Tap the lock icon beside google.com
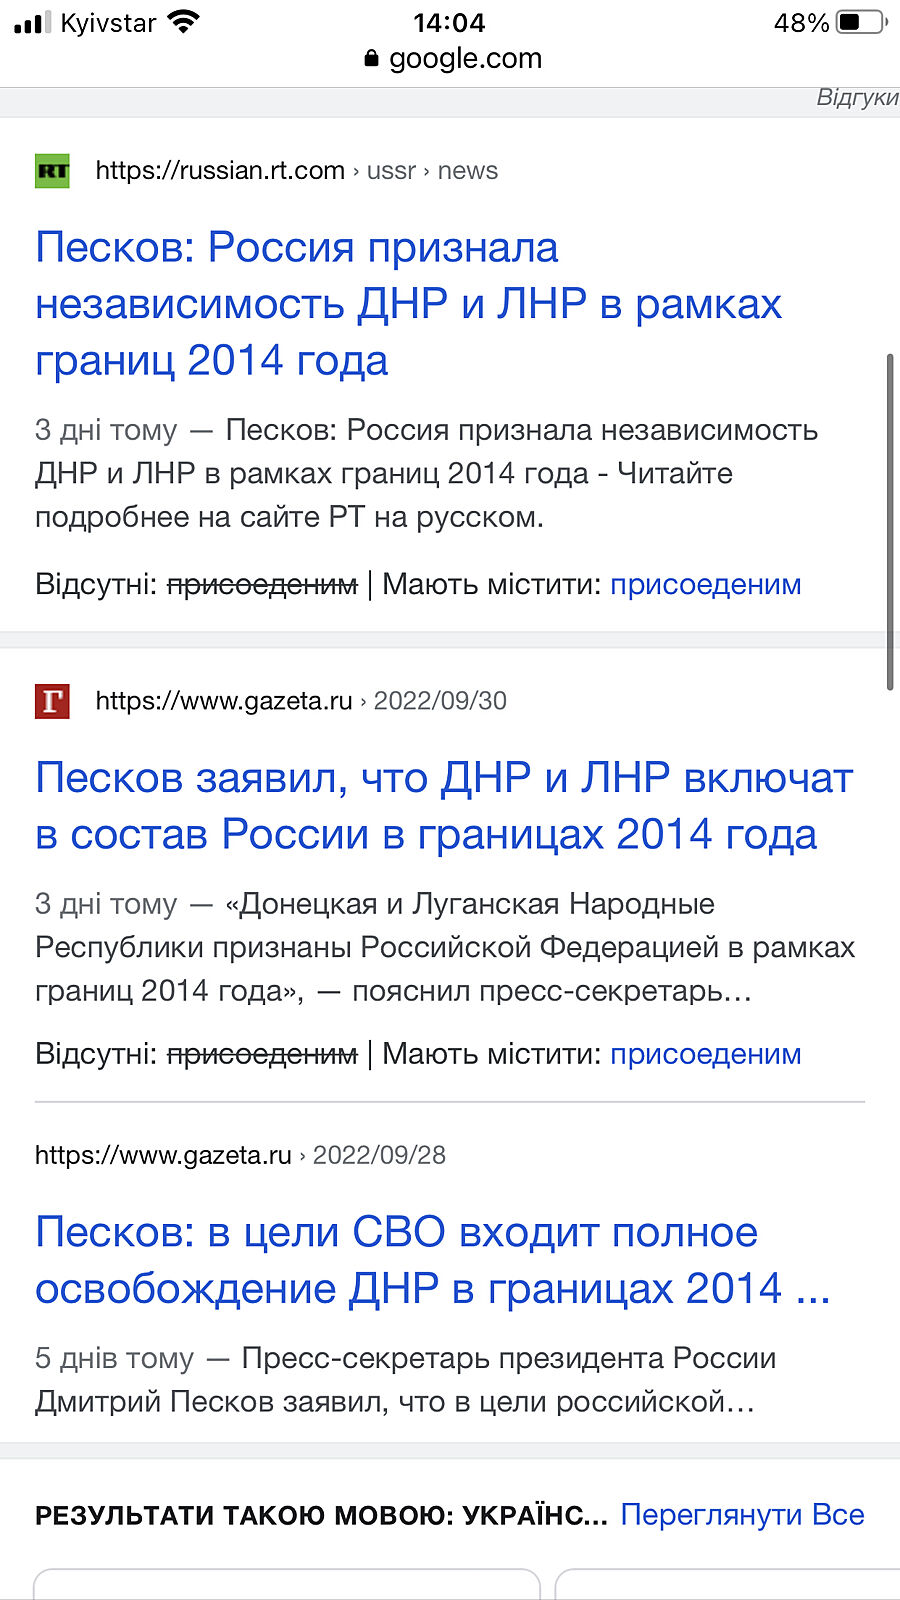The width and height of the screenshot is (900, 1600). tap(372, 59)
